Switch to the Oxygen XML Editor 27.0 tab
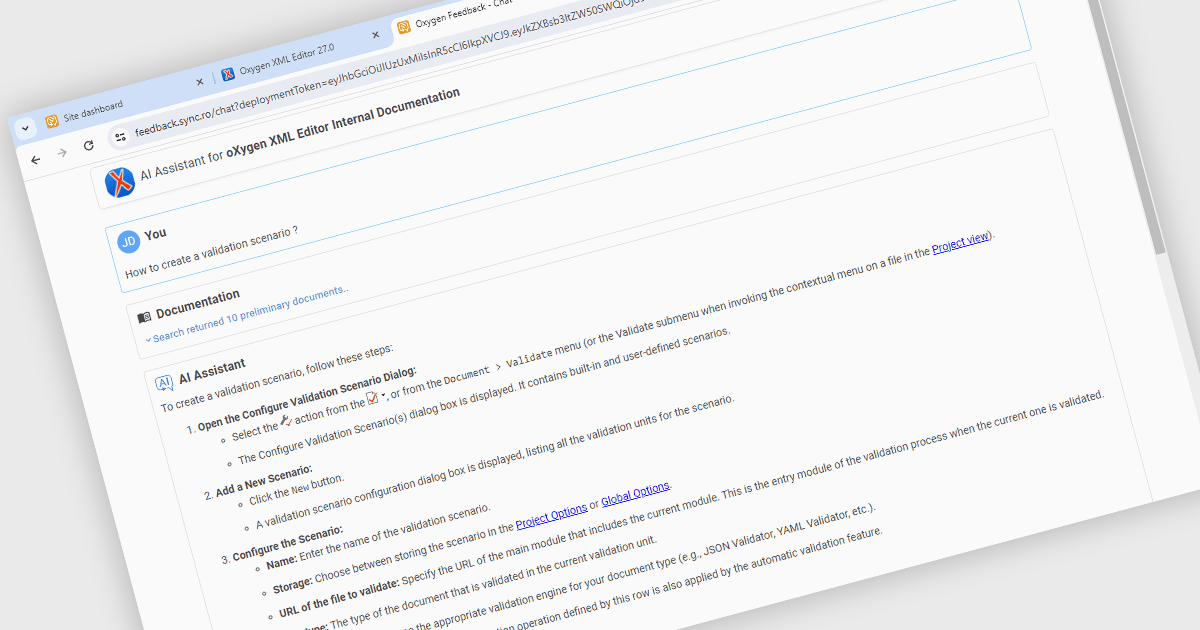Image resolution: width=1200 pixels, height=630 pixels. click(288, 58)
